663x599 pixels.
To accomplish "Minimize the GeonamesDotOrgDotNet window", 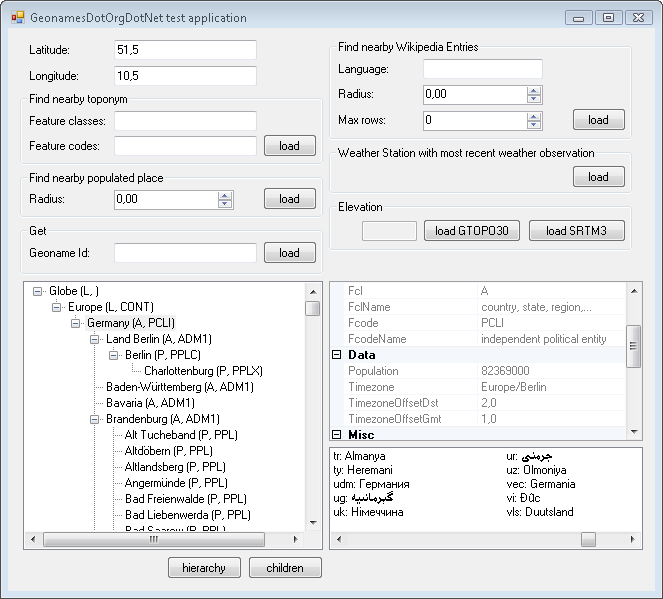I will pos(579,18).
